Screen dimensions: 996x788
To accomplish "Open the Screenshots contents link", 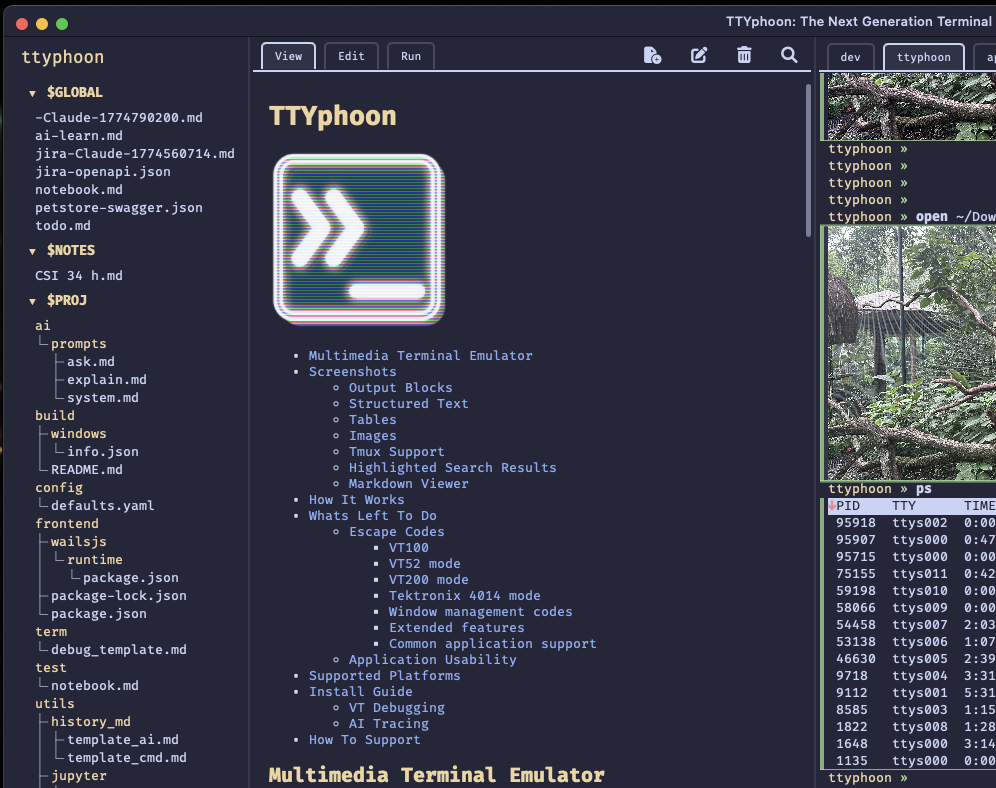I will [353, 371].
